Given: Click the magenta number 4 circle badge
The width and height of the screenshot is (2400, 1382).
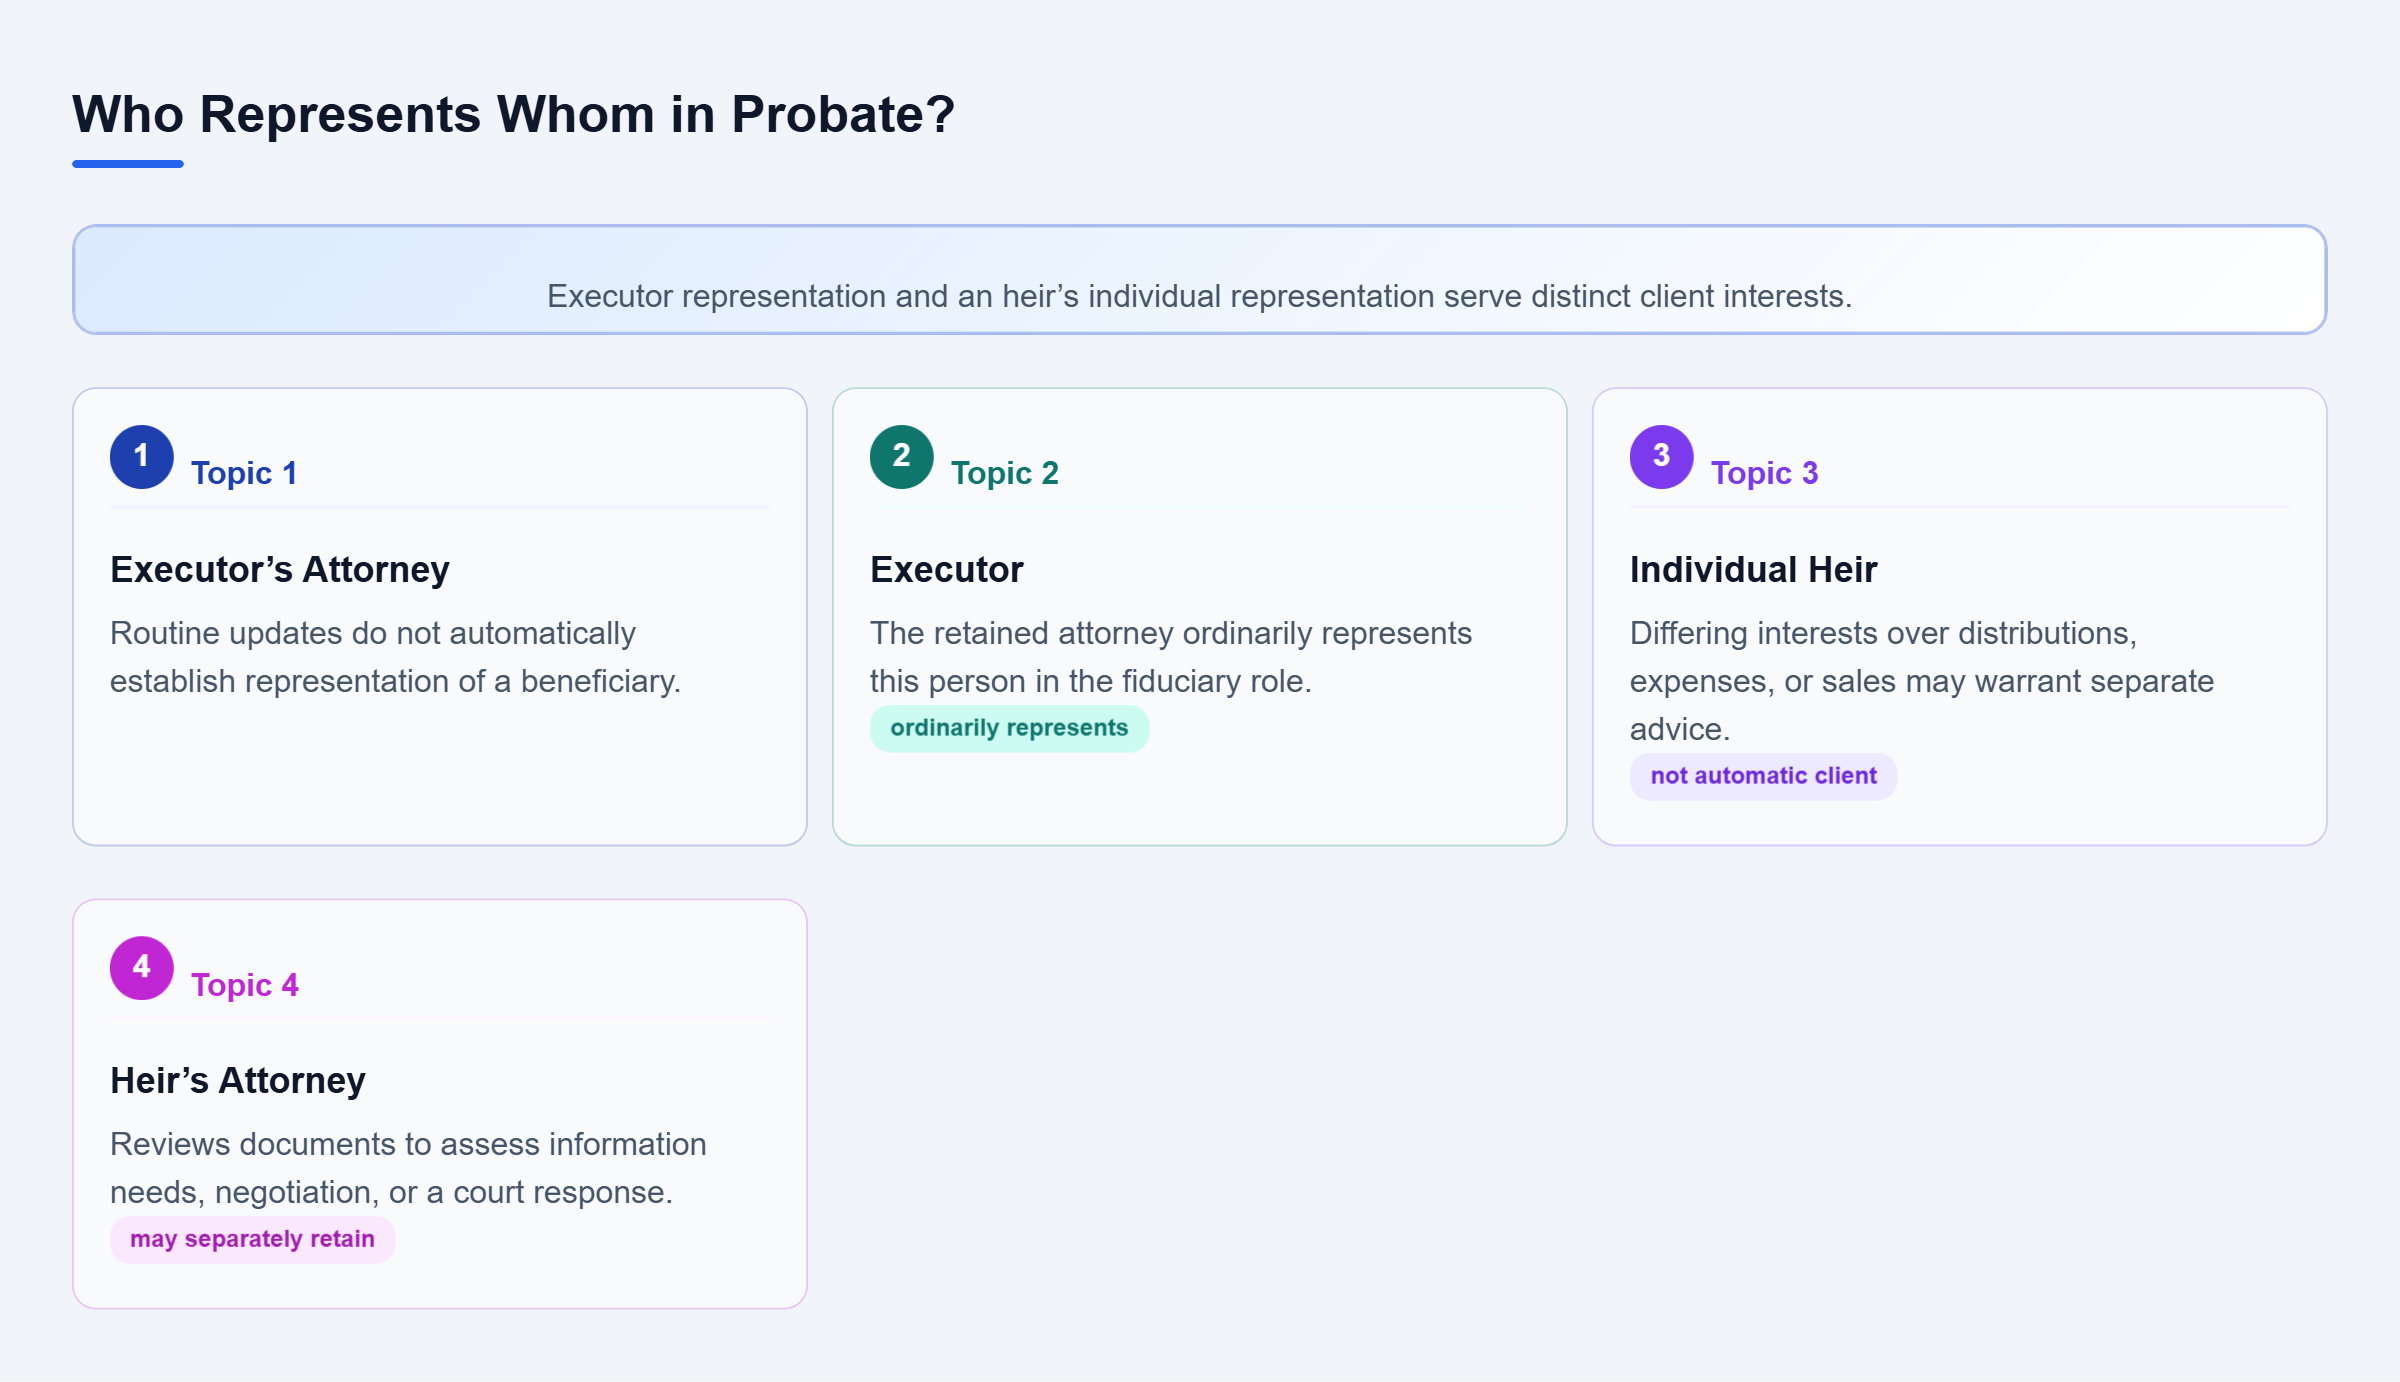Looking at the screenshot, I should tap(142, 968).
